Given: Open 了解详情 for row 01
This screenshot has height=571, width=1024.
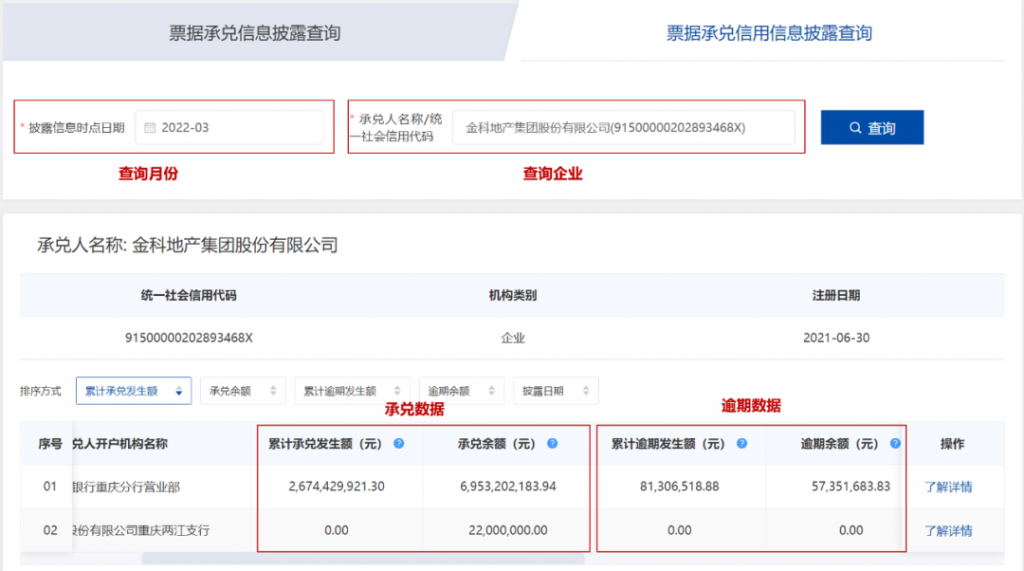Looking at the screenshot, I should tap(948, 487).
